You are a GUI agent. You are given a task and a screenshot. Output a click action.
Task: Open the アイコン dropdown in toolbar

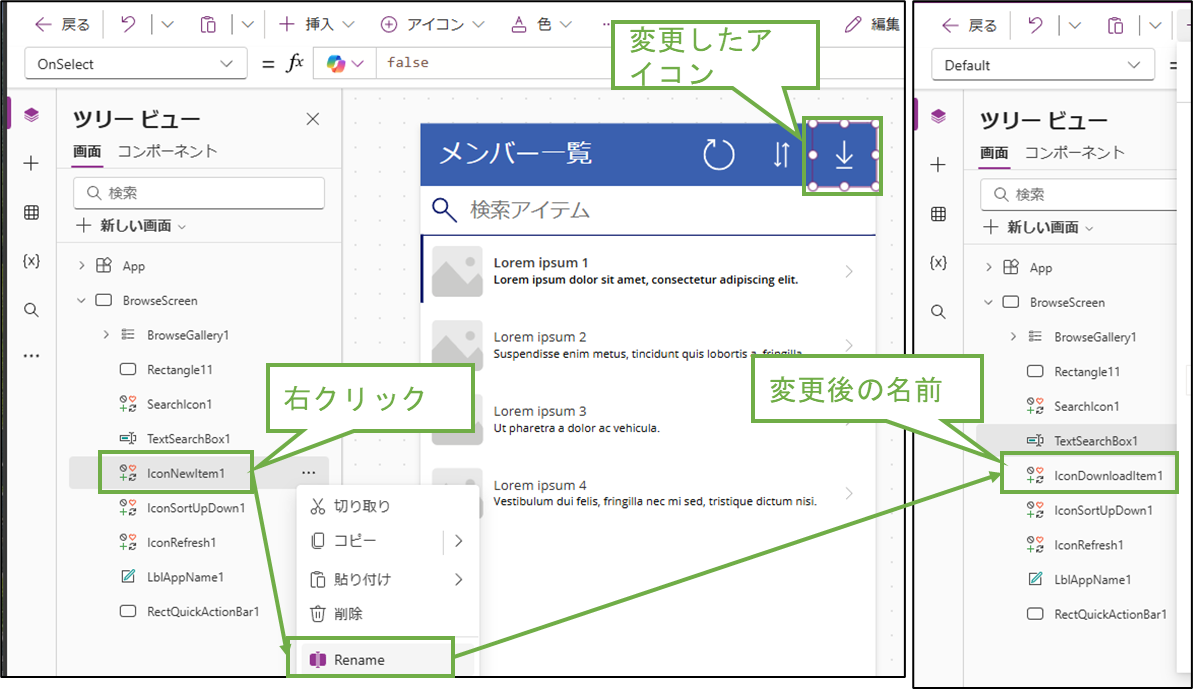pos(432,24)
